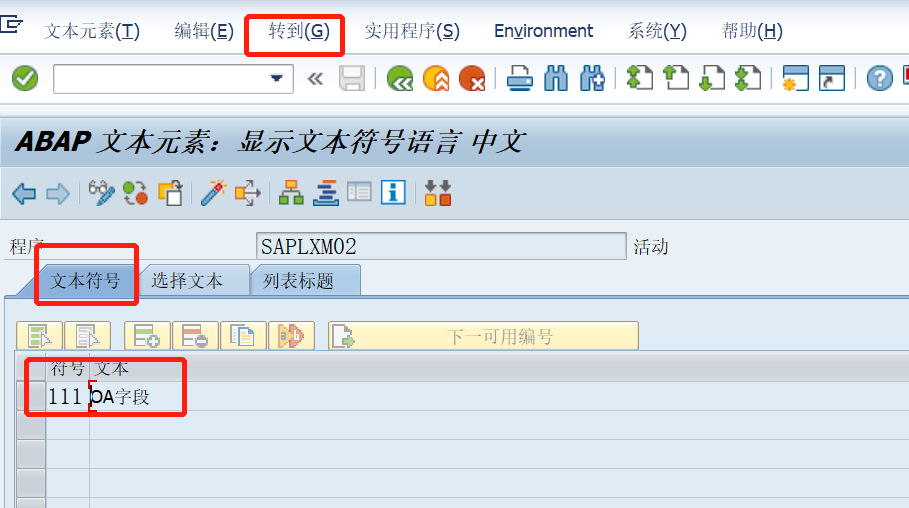Click the symbol cell containing 111

(67, 396)
